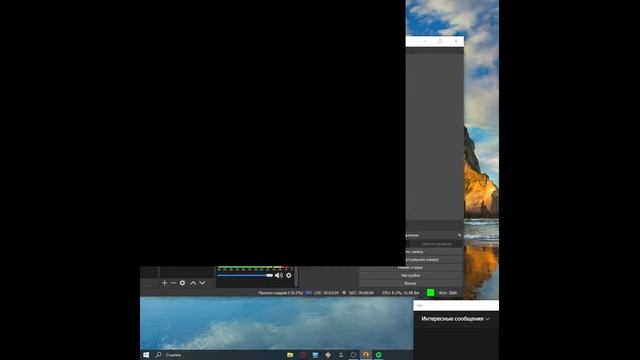This screenshot has width=640, height=360.
Task: Close the OBS window
Action: pyautogui.click(x=456, y=41)
